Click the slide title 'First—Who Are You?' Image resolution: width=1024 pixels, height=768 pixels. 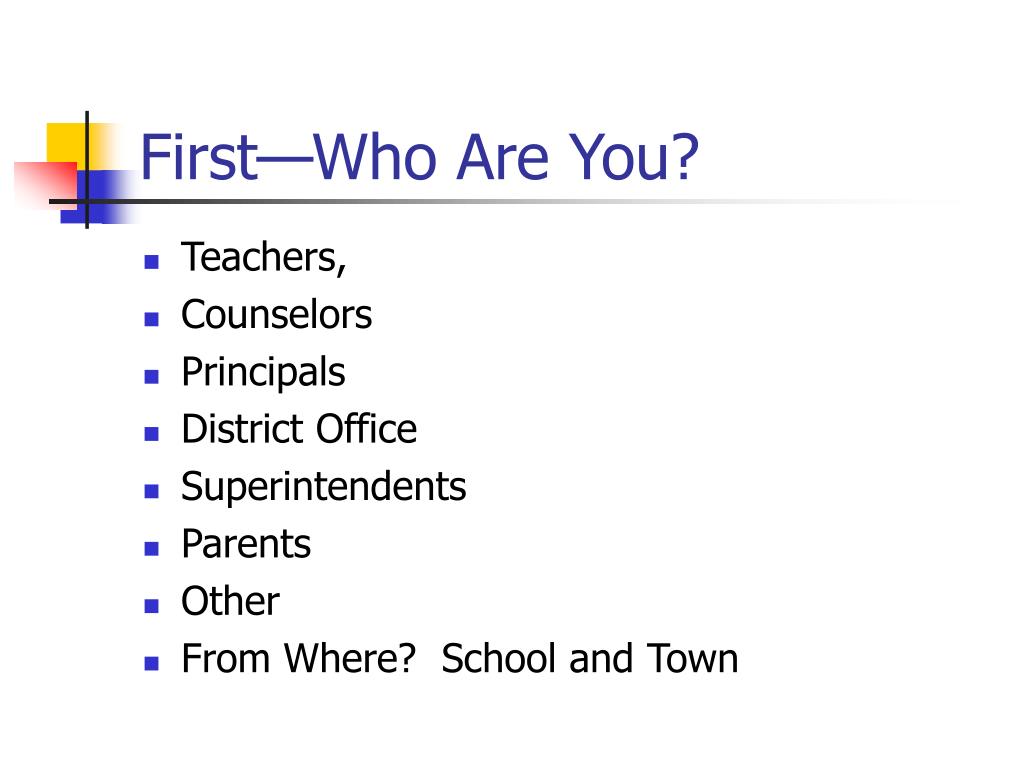[x=419, y=157]
